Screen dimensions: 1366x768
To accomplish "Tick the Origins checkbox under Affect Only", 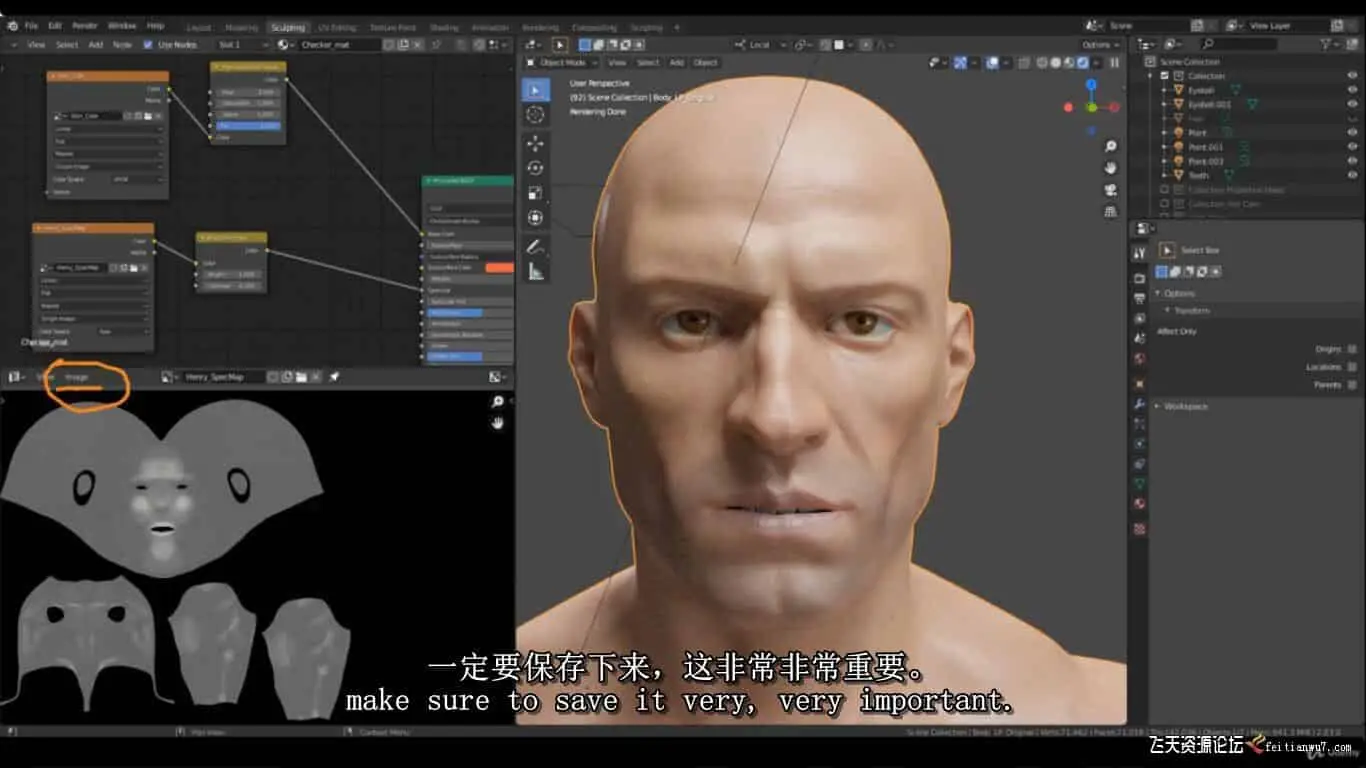I will tap(1352, 349).
